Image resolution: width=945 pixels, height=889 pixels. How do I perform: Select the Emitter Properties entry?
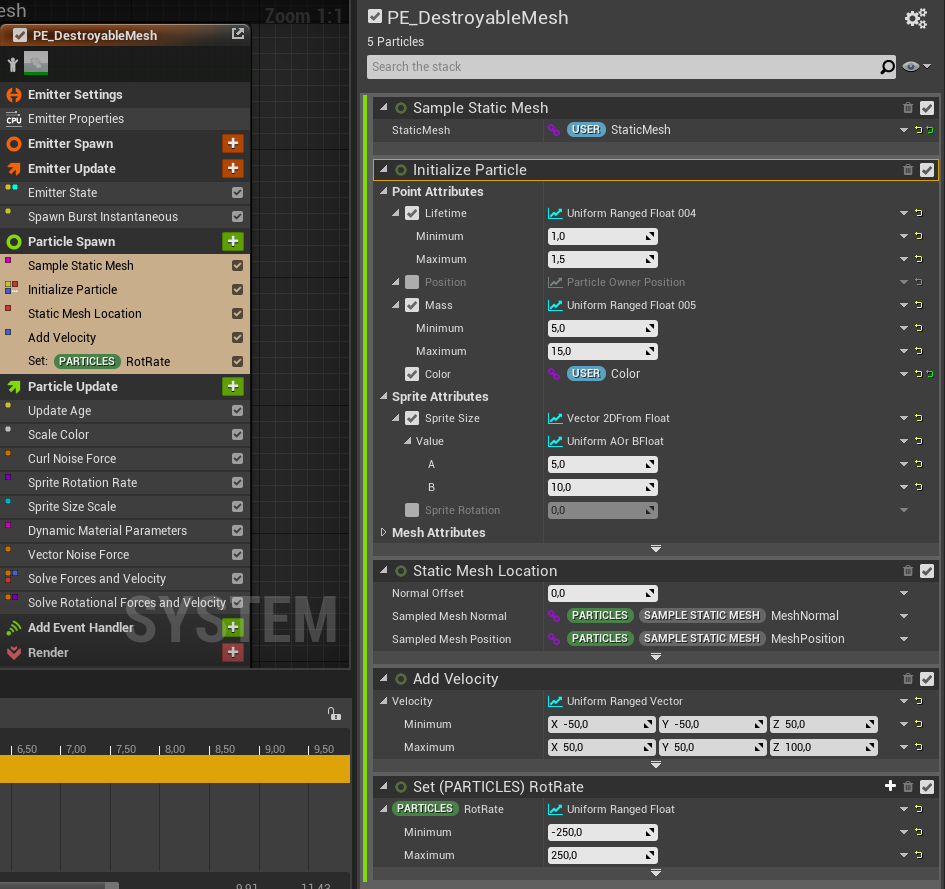tap(76, 119)
